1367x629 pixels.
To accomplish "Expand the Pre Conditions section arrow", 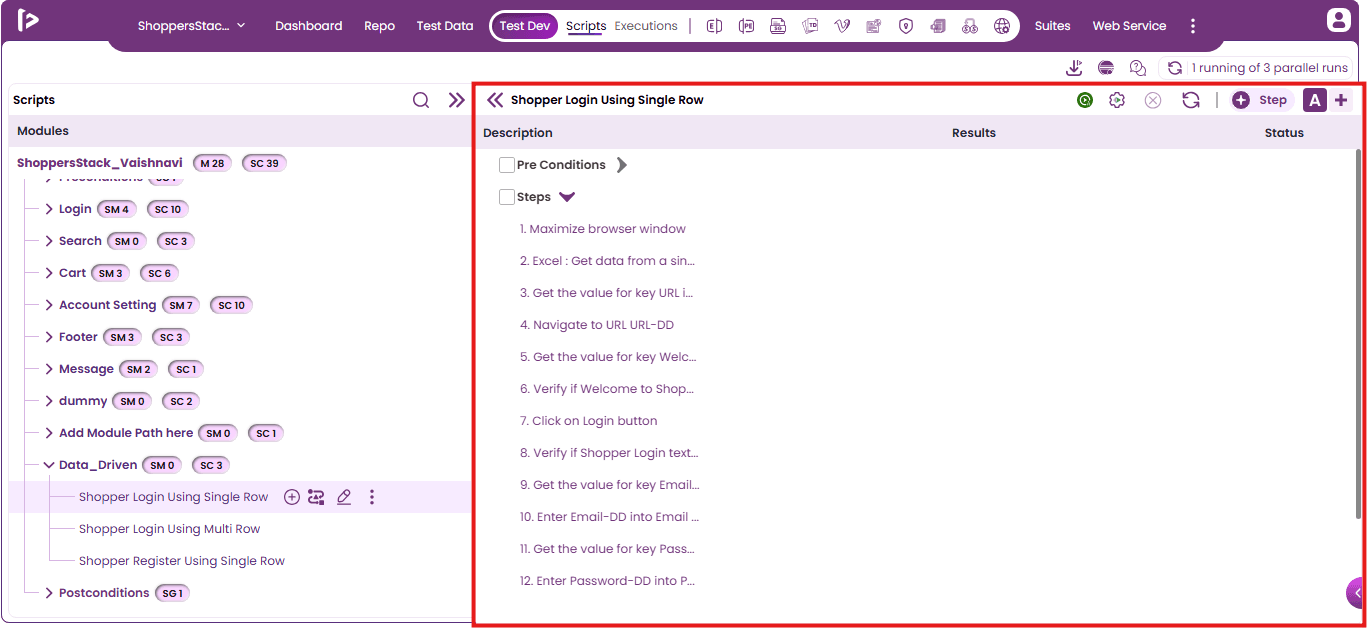I will pyautogui.click(x=622, y=165).
